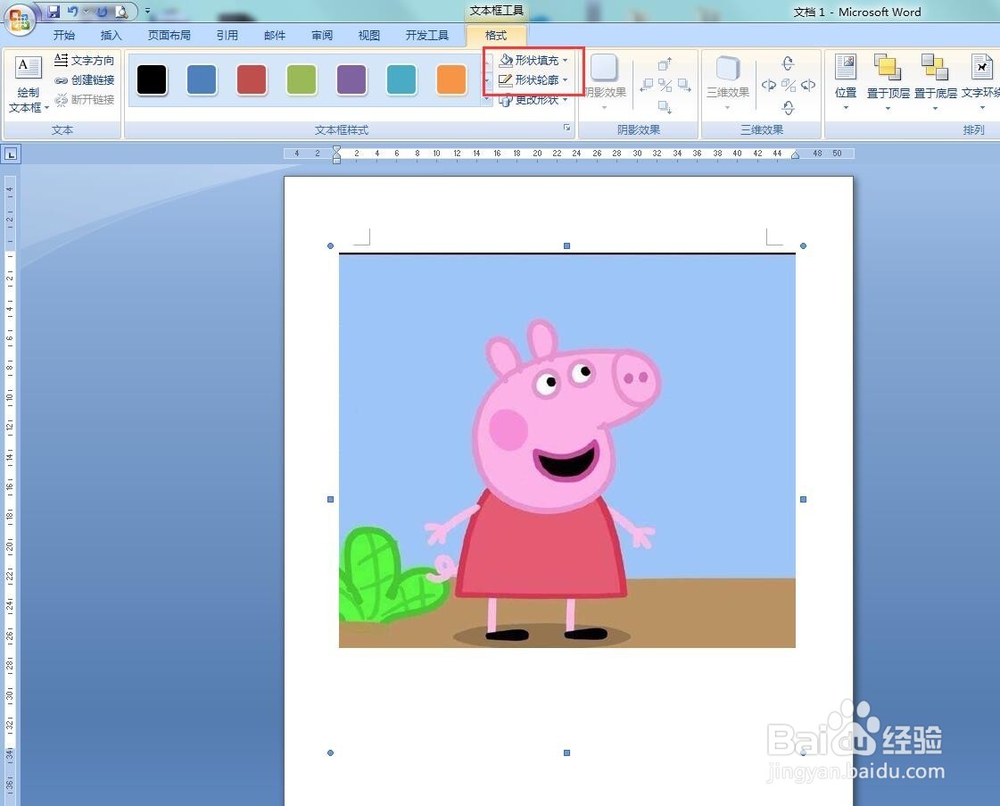Click the tab selector at ruler corner
The width and height of the screenshot is (1000, 806).
11,154
